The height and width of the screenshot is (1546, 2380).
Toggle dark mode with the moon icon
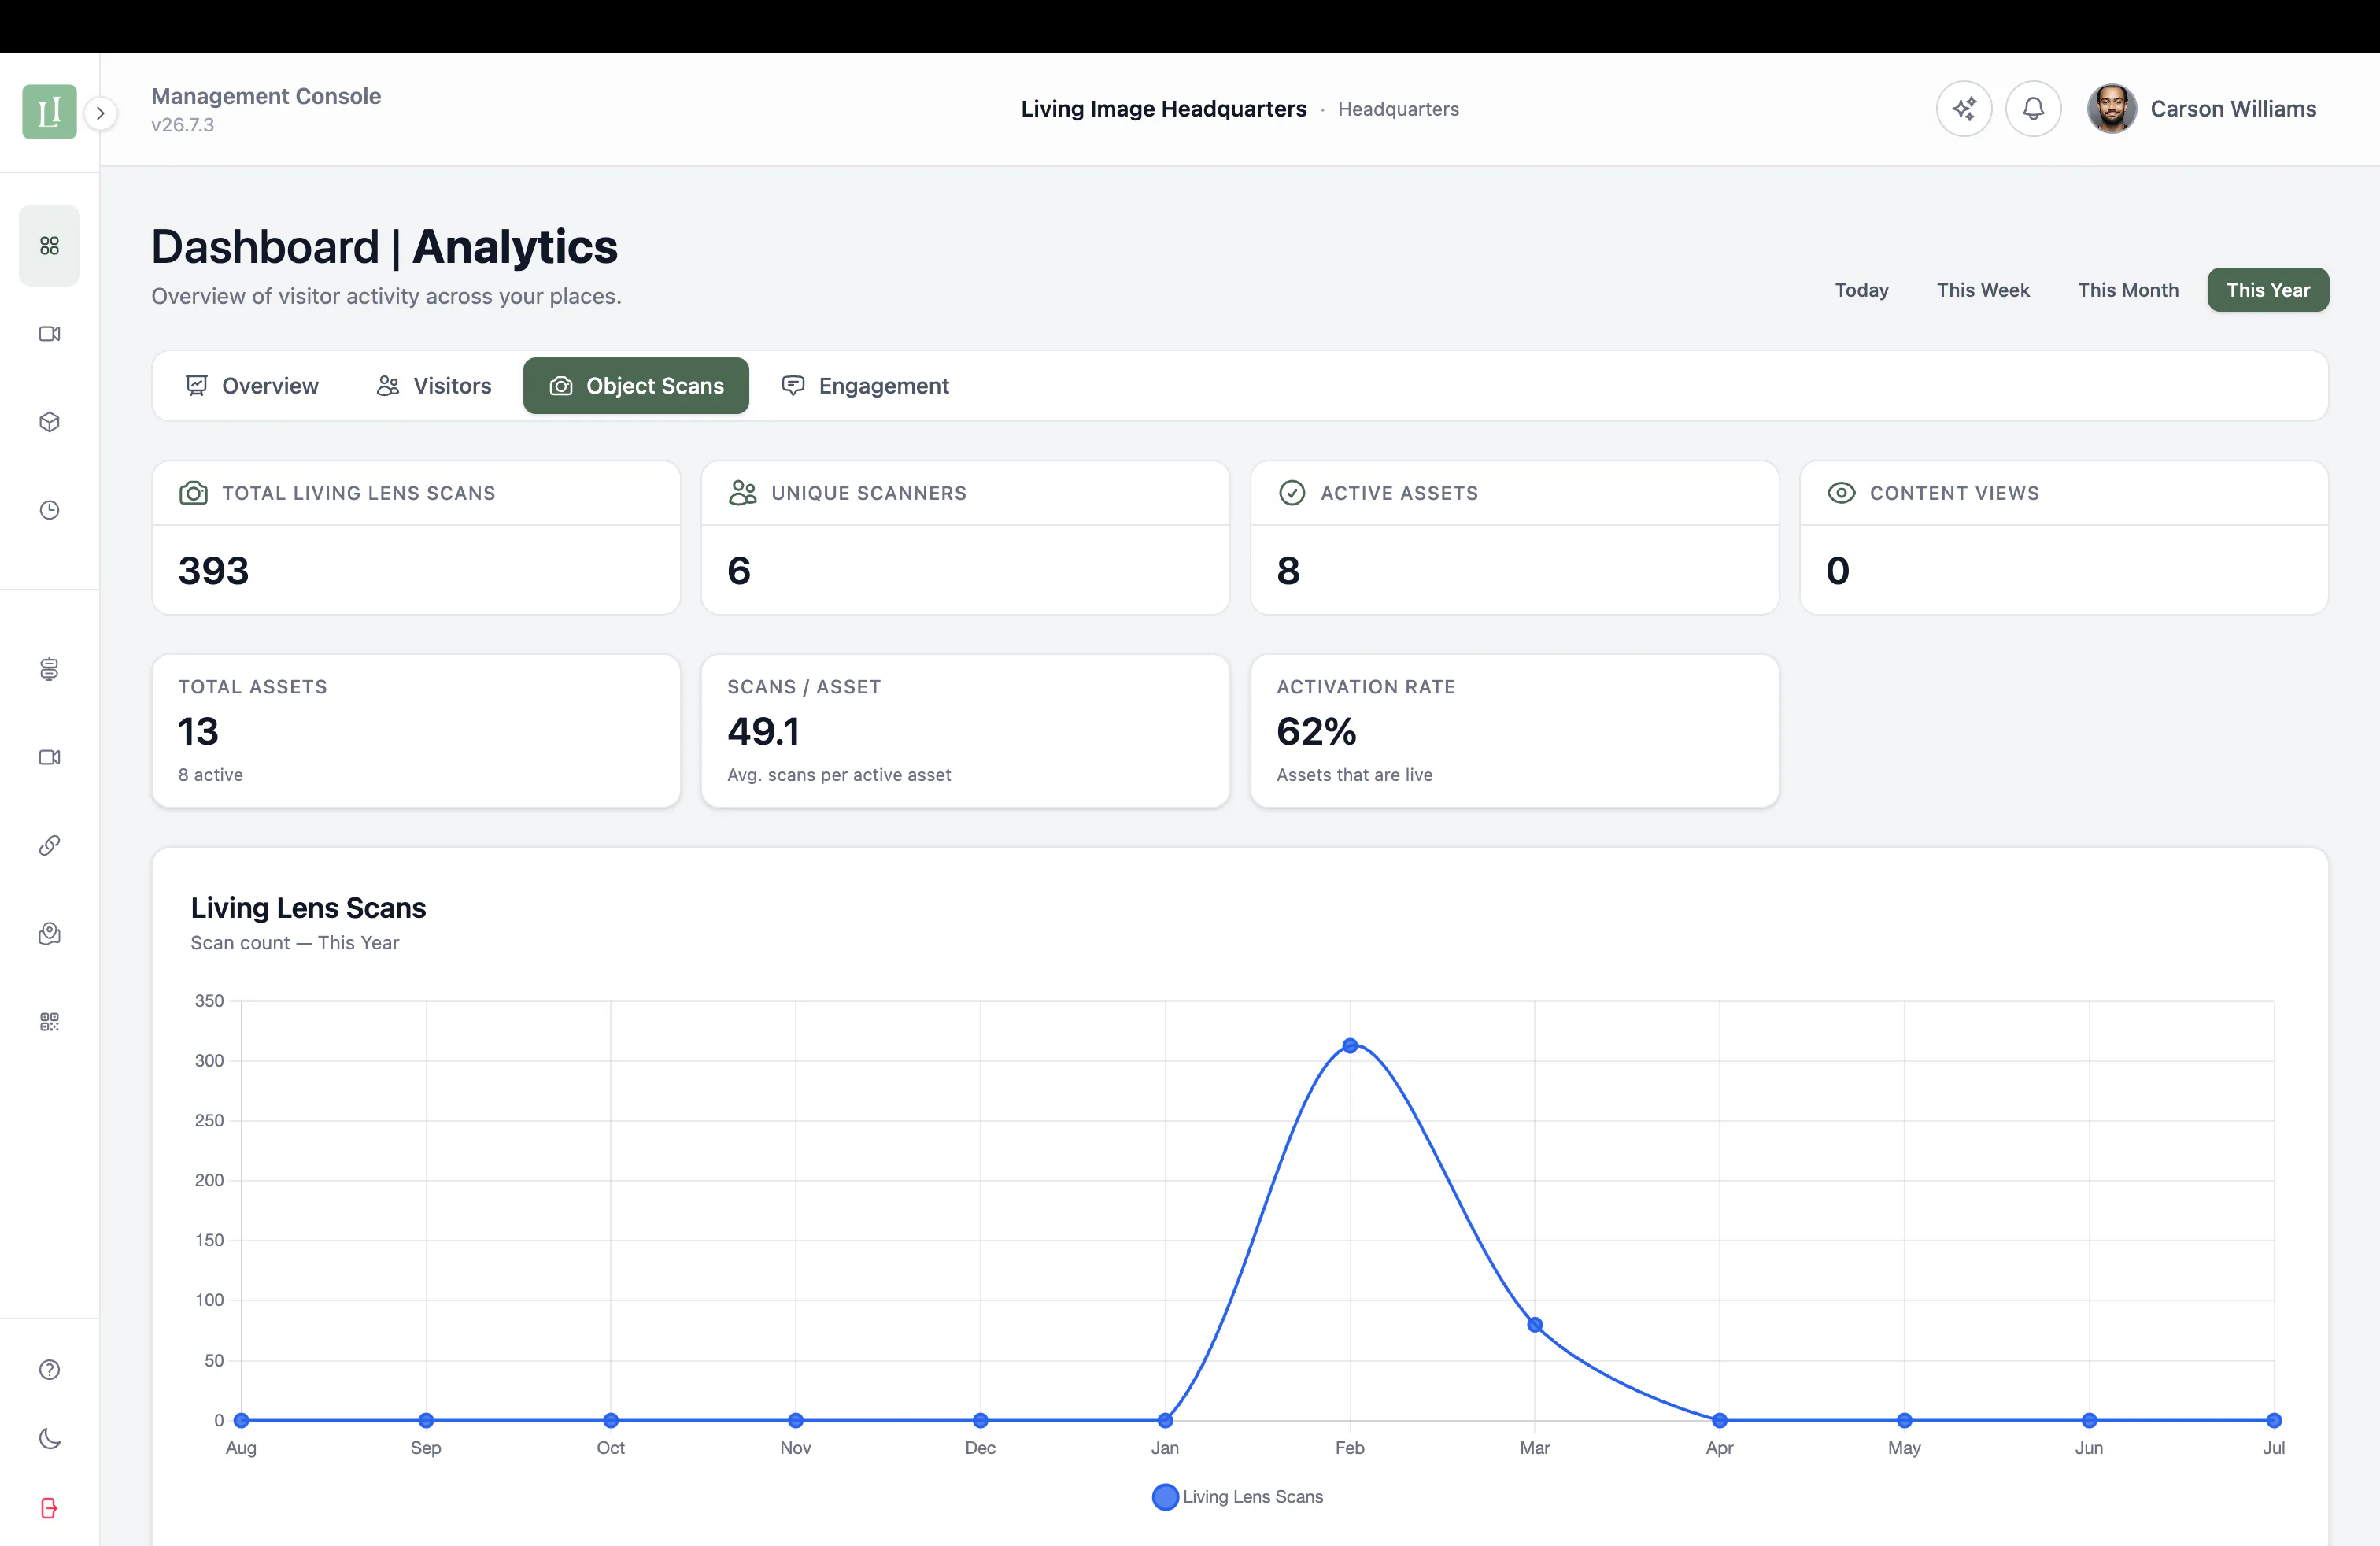click(49, 1439)
